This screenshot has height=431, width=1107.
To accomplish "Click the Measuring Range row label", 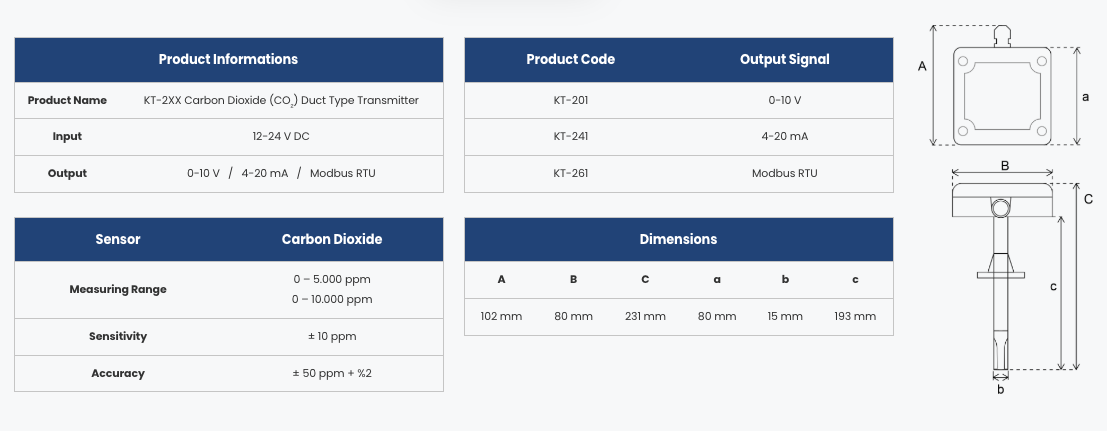I will pos(118,289).
